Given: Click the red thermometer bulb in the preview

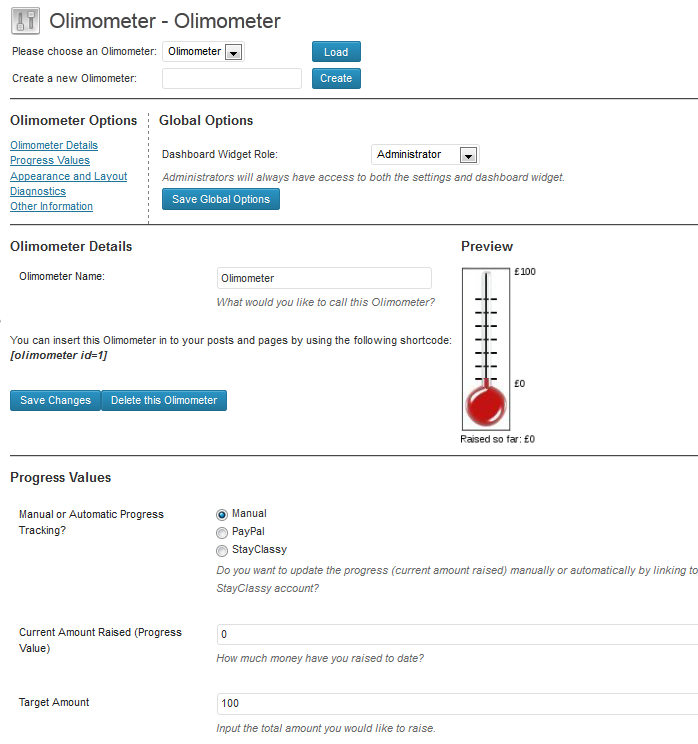Looking at the screenshot, I should [x=486, y=406].
